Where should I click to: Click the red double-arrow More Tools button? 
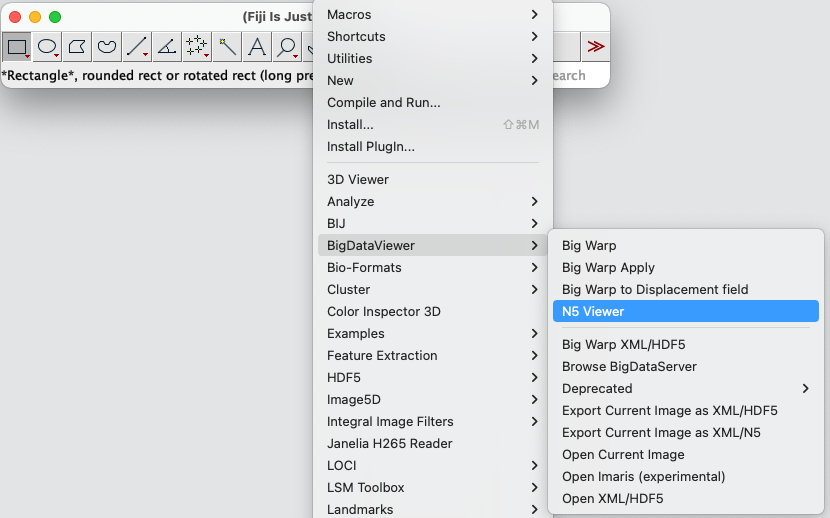point(596,47)
